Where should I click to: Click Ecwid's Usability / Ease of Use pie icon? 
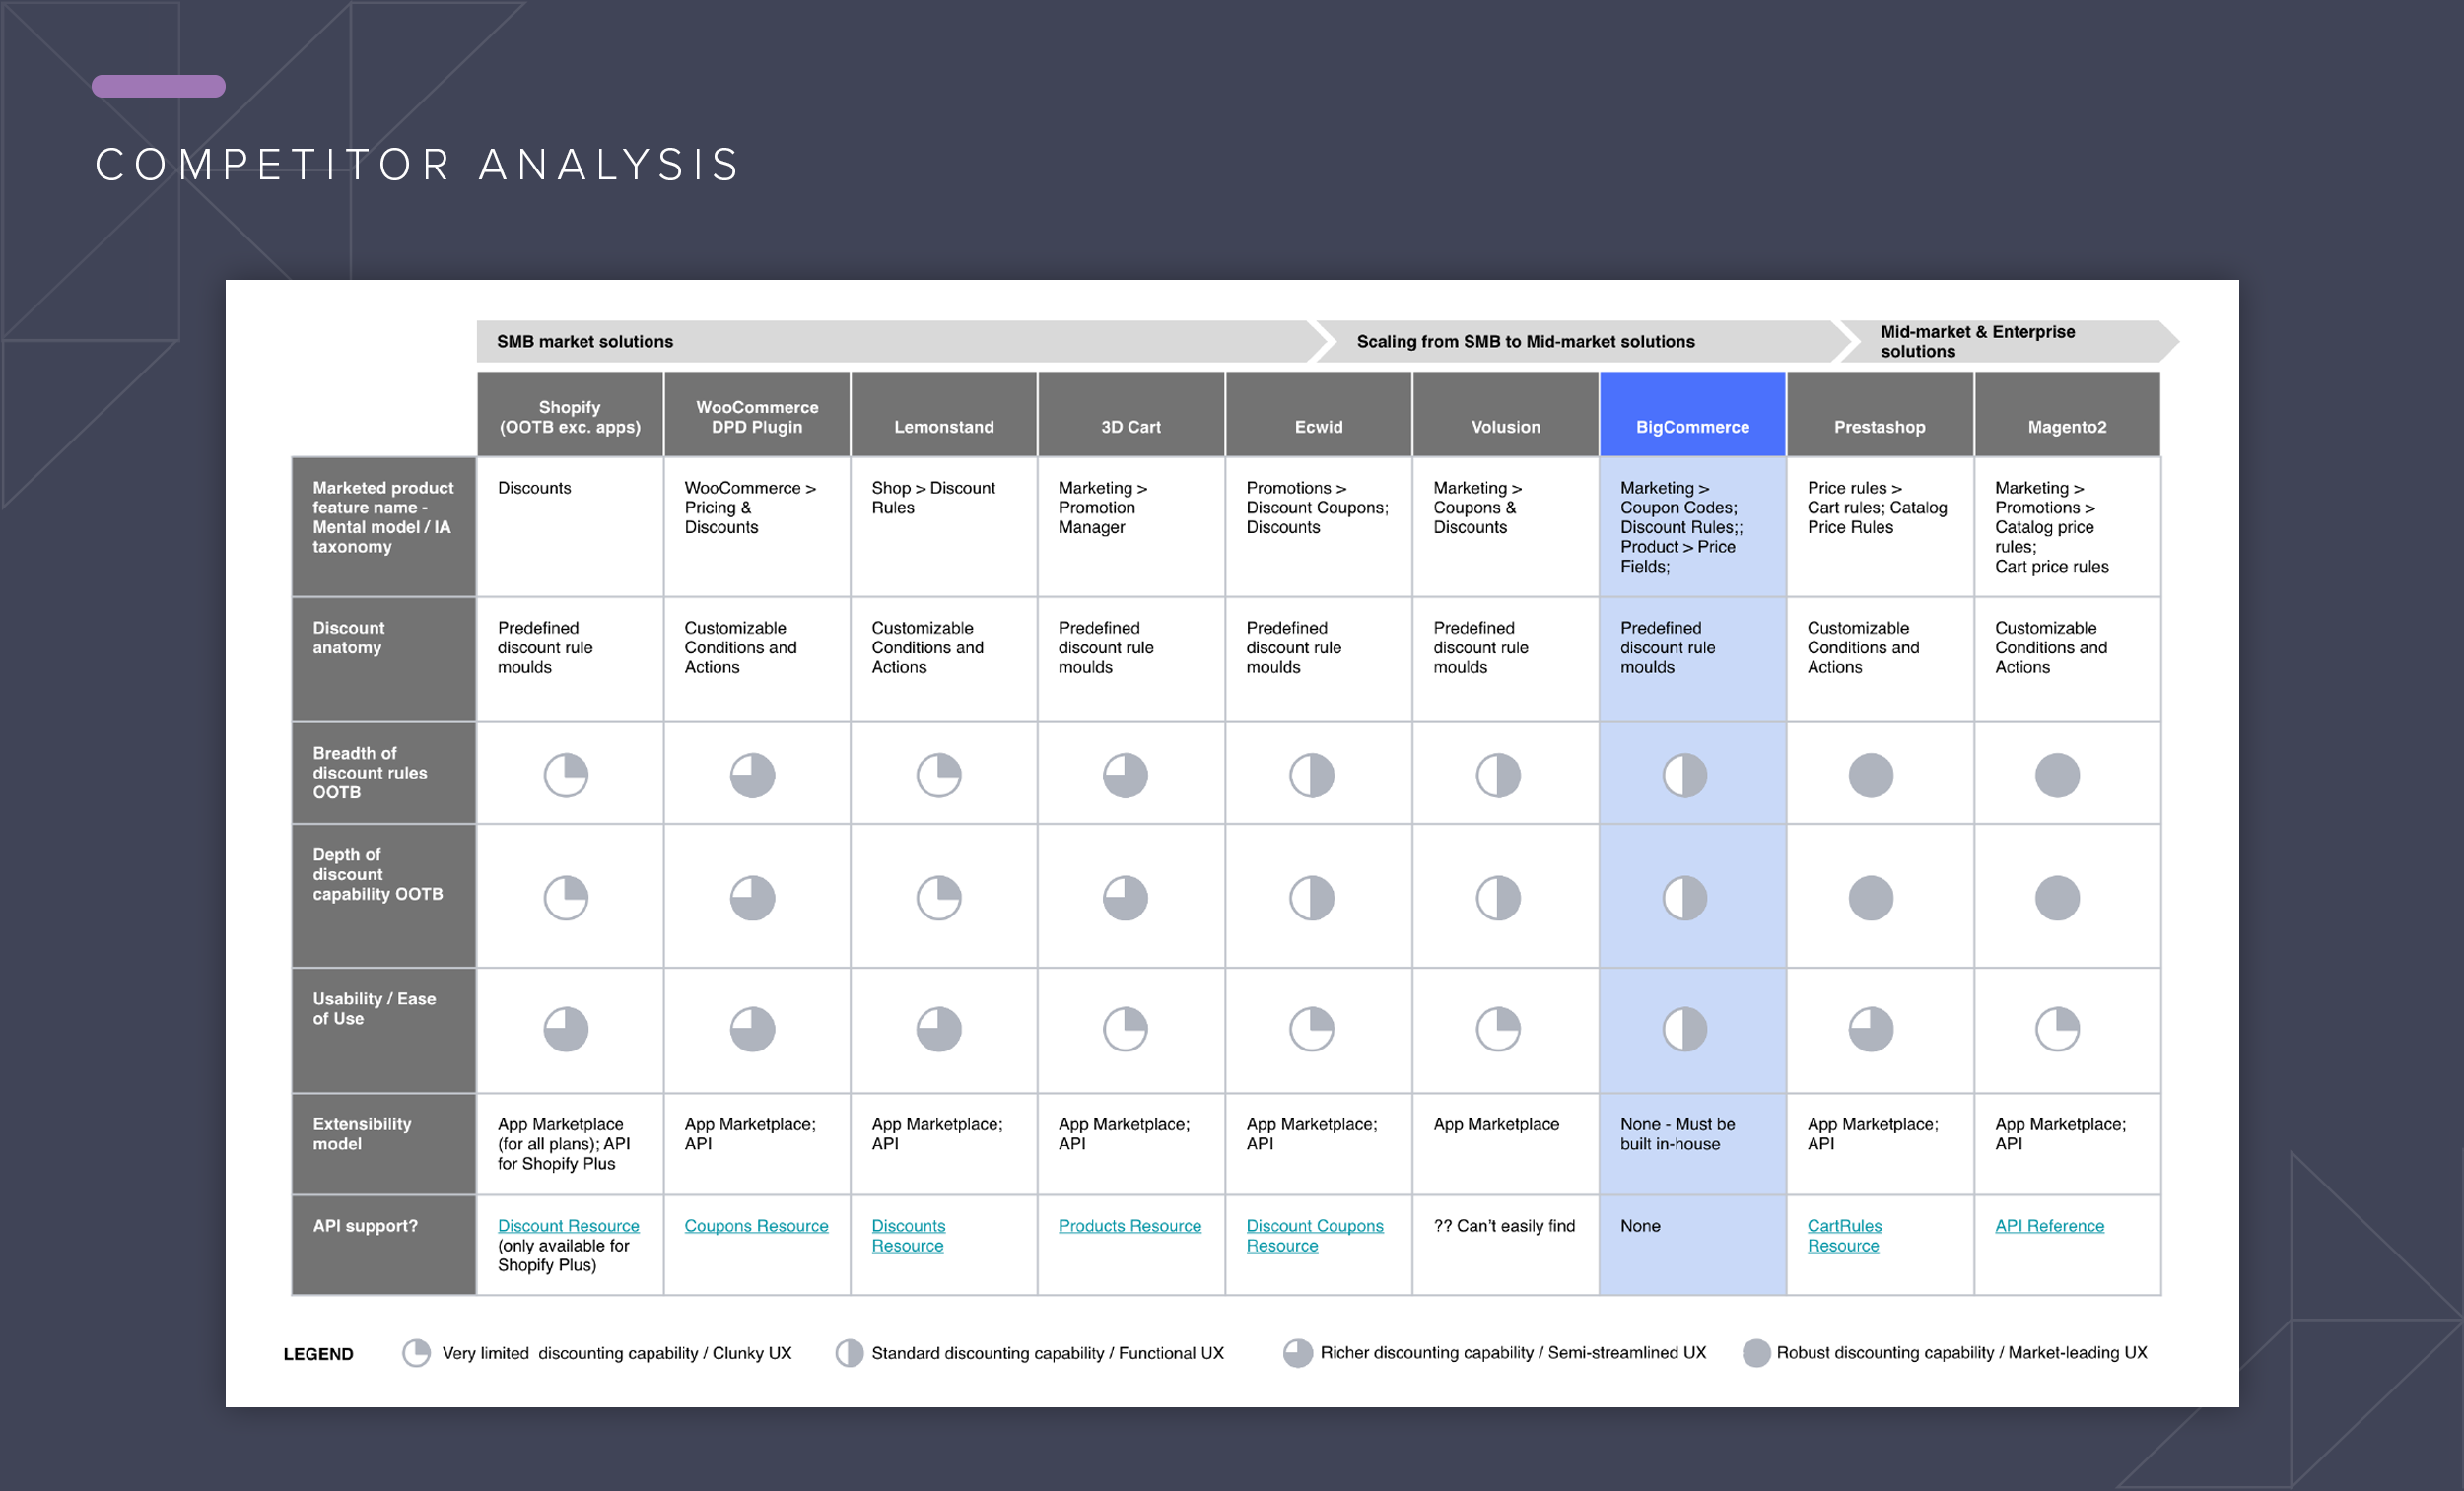(1312, 1029)
